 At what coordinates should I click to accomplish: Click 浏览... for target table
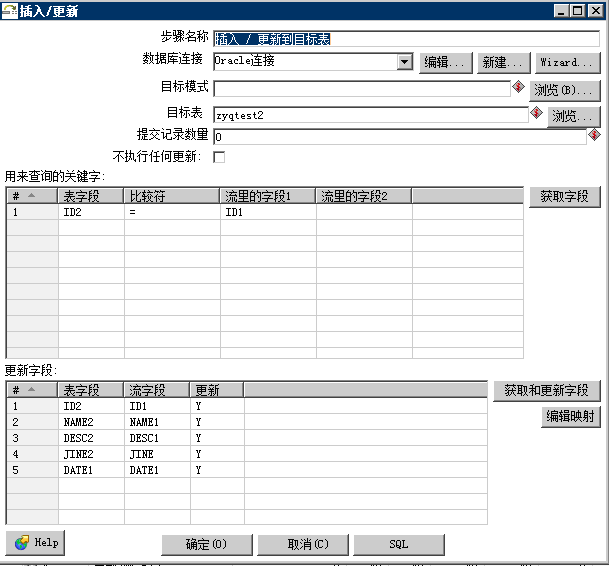click(x=574, y=116)
